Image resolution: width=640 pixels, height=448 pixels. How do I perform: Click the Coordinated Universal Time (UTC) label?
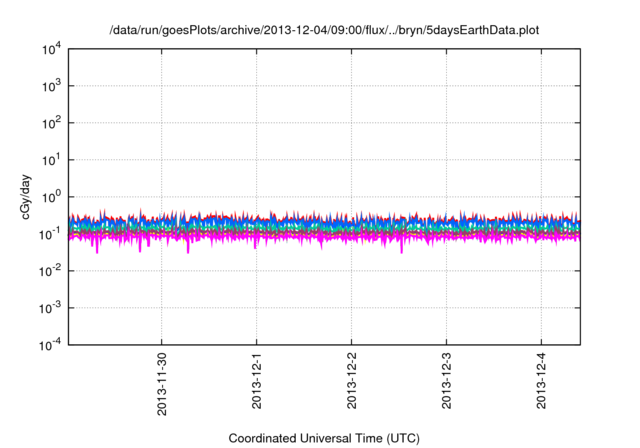pyautogui.click(x=324, y=438)
